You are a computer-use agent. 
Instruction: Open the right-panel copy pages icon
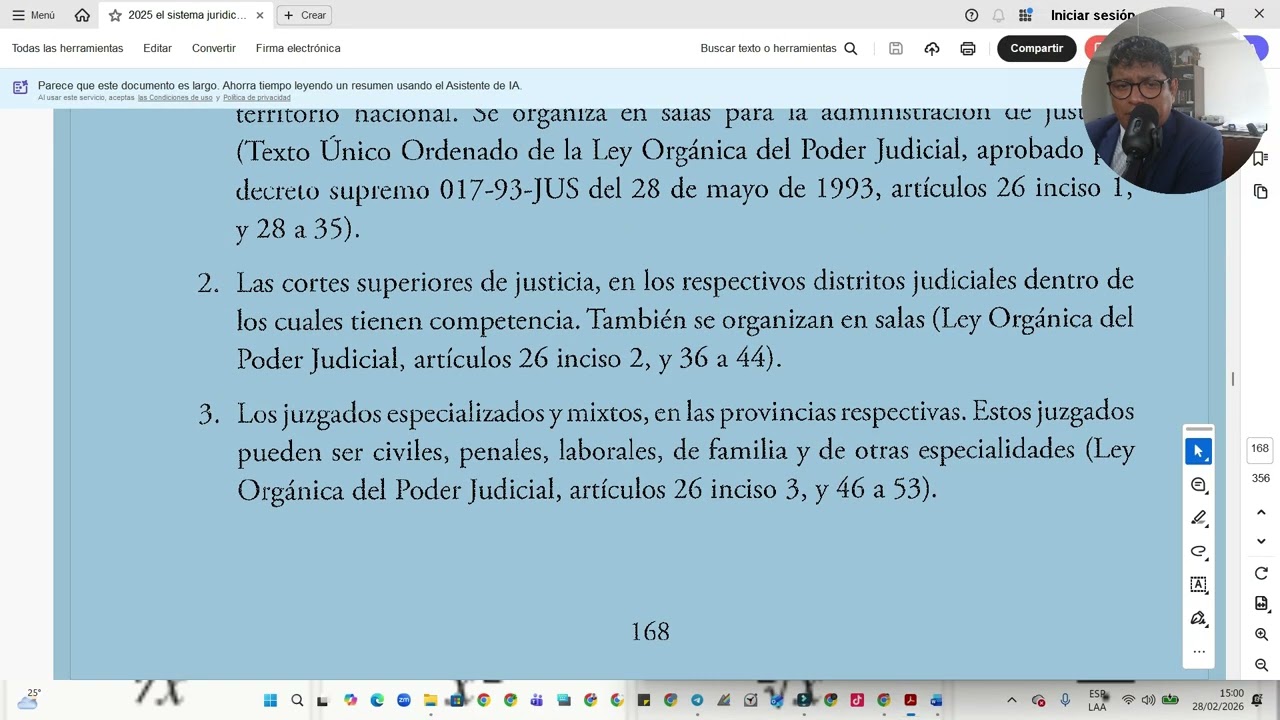click(x=1260, y=191)
